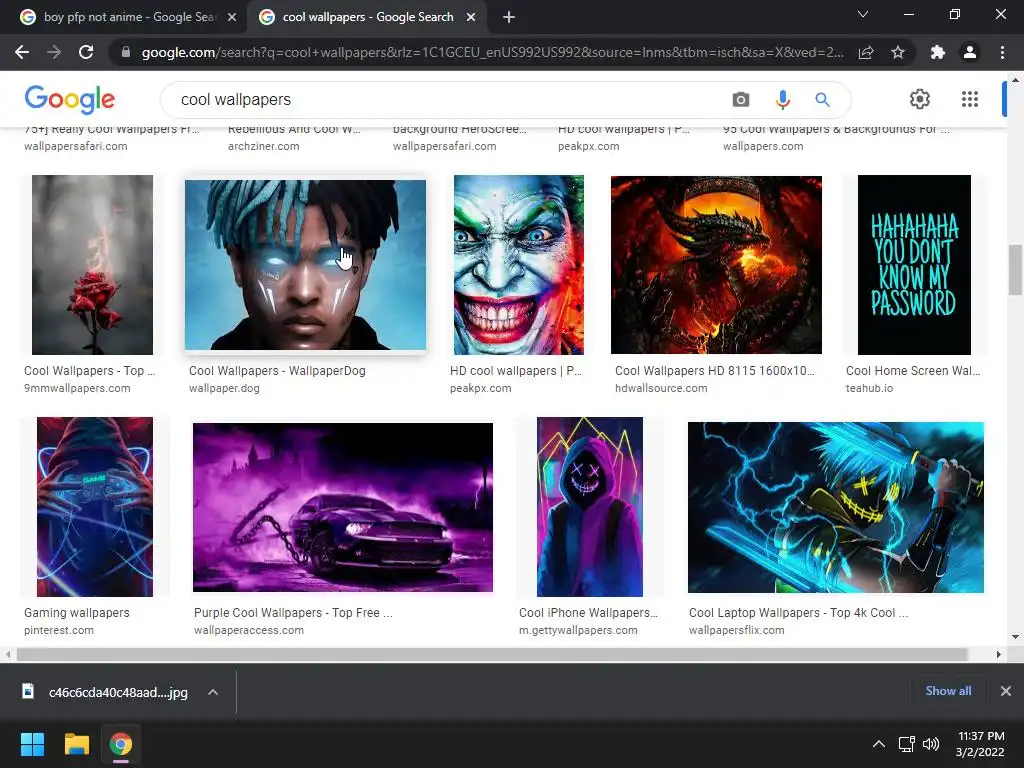
Task: Close the 'cool wallpapers' tab
Action: pos(471,17)
